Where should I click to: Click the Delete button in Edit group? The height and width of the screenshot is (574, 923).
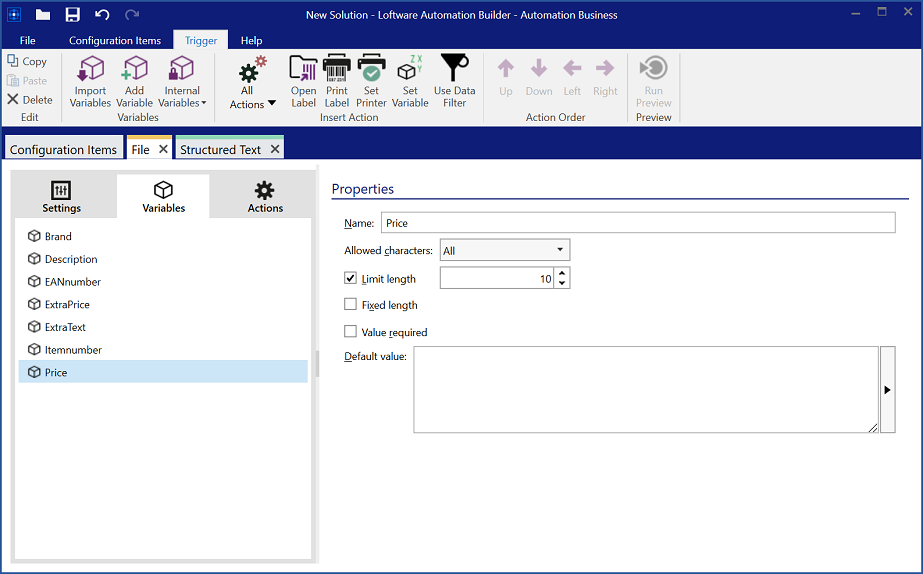[30, 100]
